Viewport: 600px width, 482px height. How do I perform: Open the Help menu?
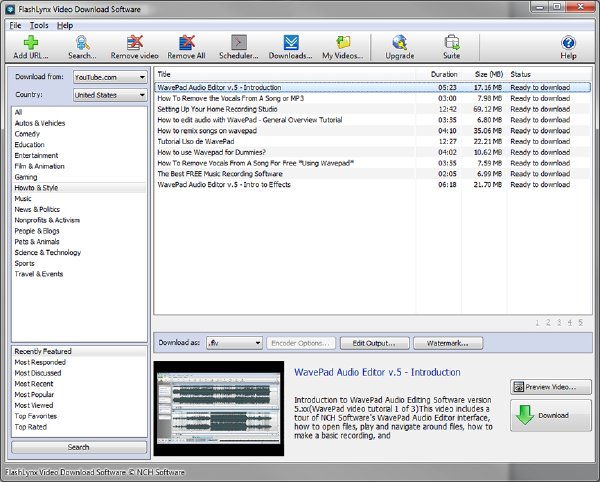65,25
